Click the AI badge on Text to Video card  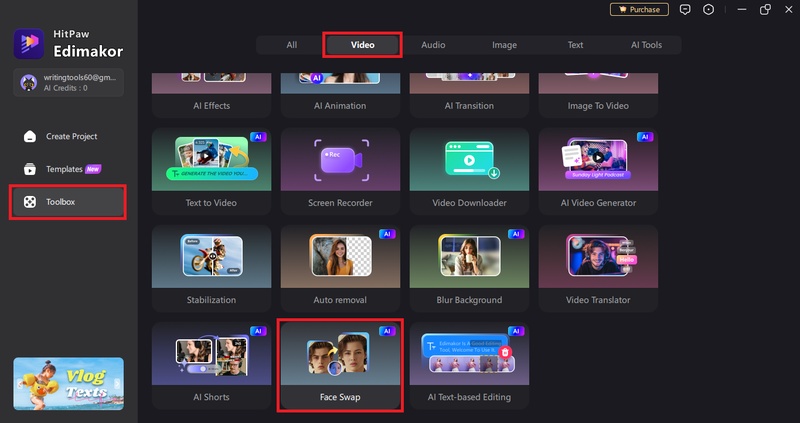258,137
